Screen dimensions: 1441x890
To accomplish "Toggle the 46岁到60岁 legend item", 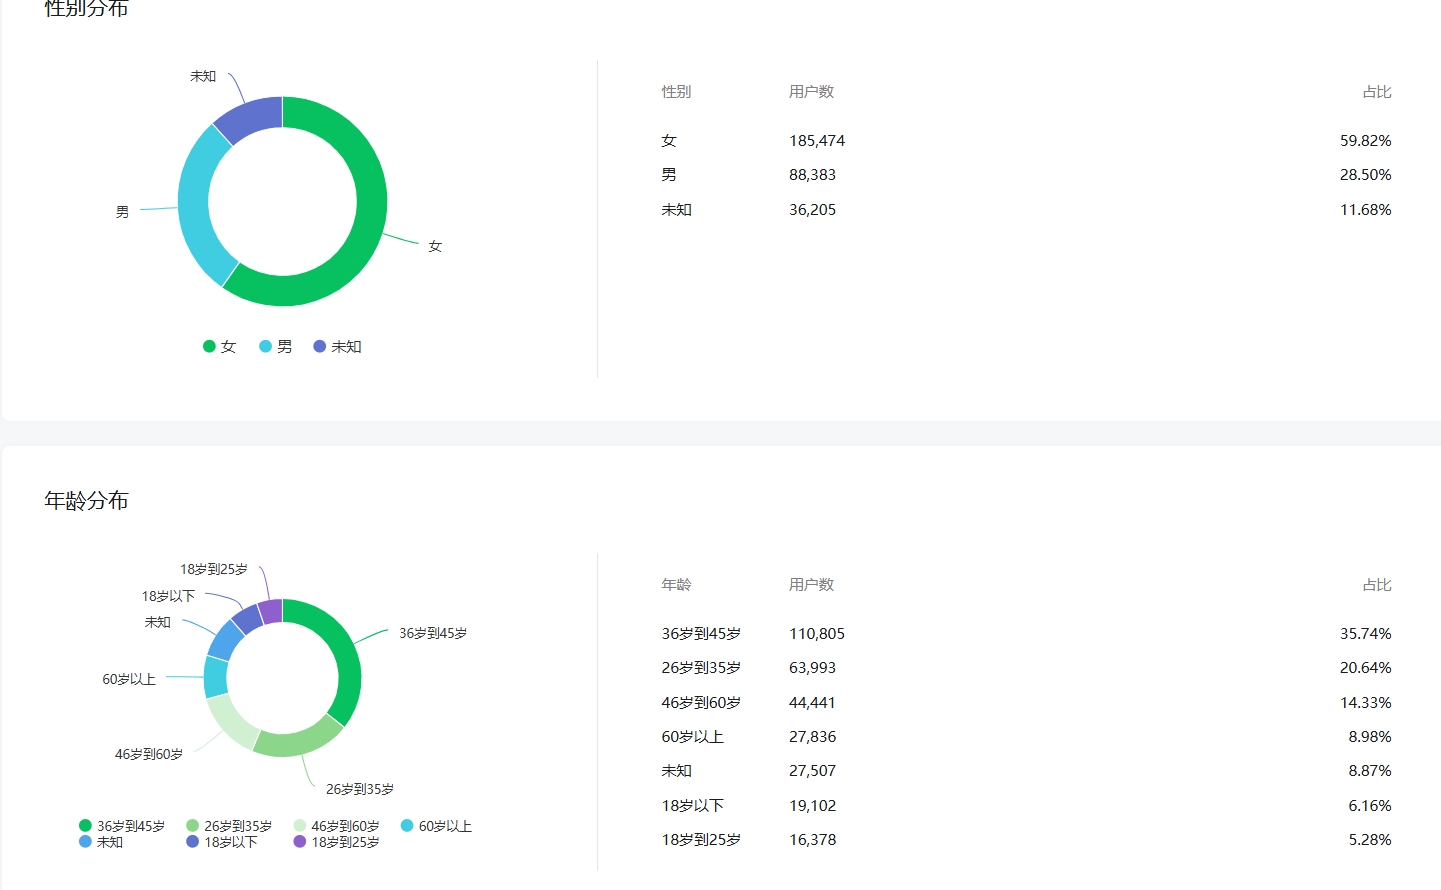I will (336, 826).
